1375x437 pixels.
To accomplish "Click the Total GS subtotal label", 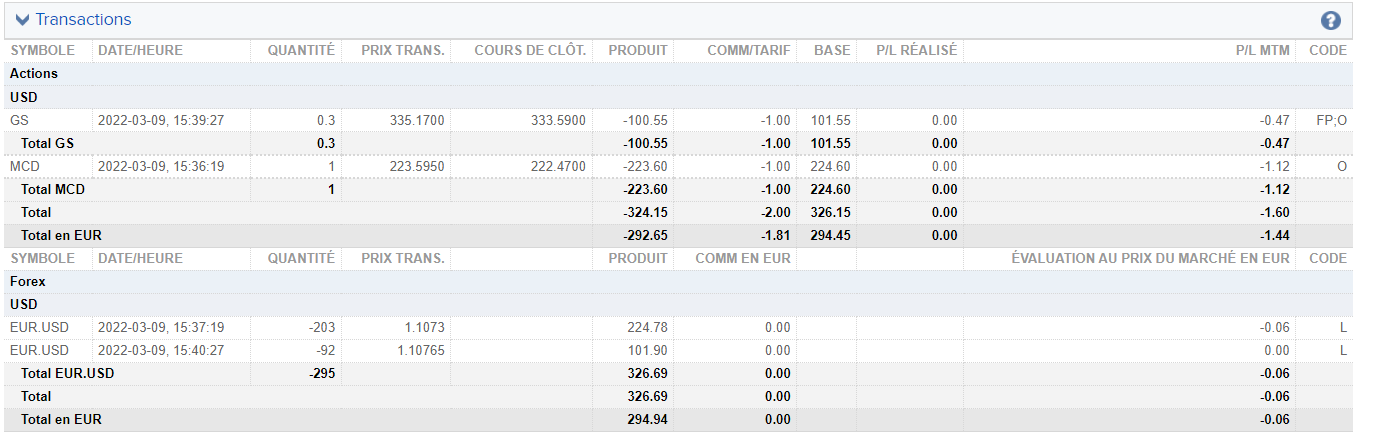I will [x=48, y=143].
